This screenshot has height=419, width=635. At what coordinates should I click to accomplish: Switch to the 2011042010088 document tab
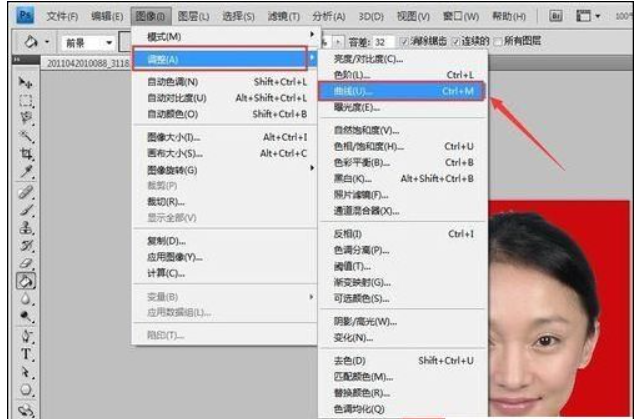(x=87, y=64)
